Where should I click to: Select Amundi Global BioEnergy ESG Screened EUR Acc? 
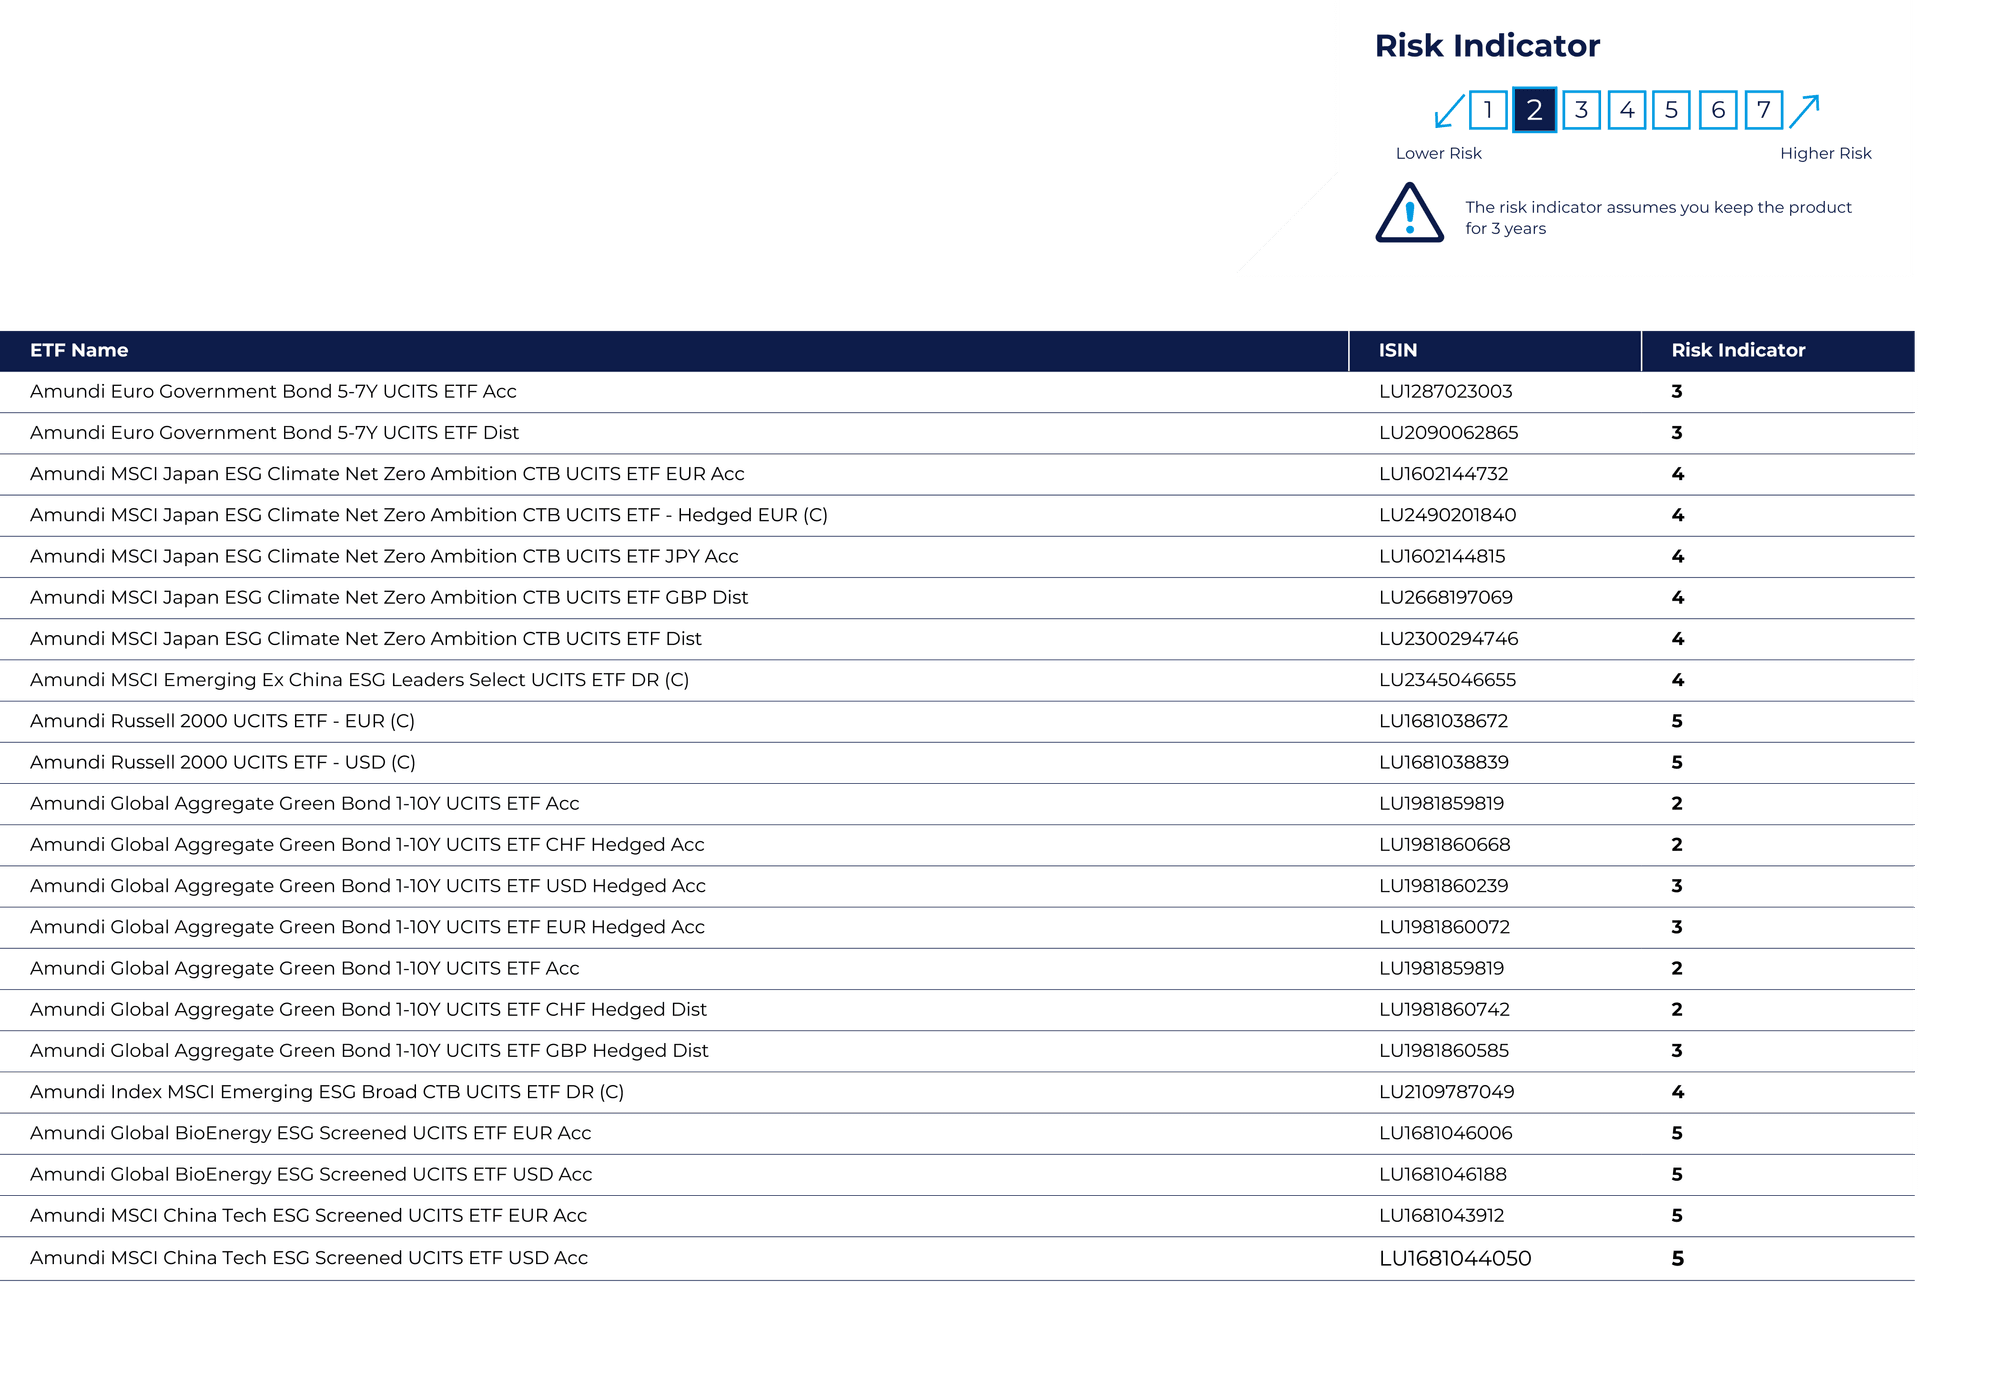310,1133
